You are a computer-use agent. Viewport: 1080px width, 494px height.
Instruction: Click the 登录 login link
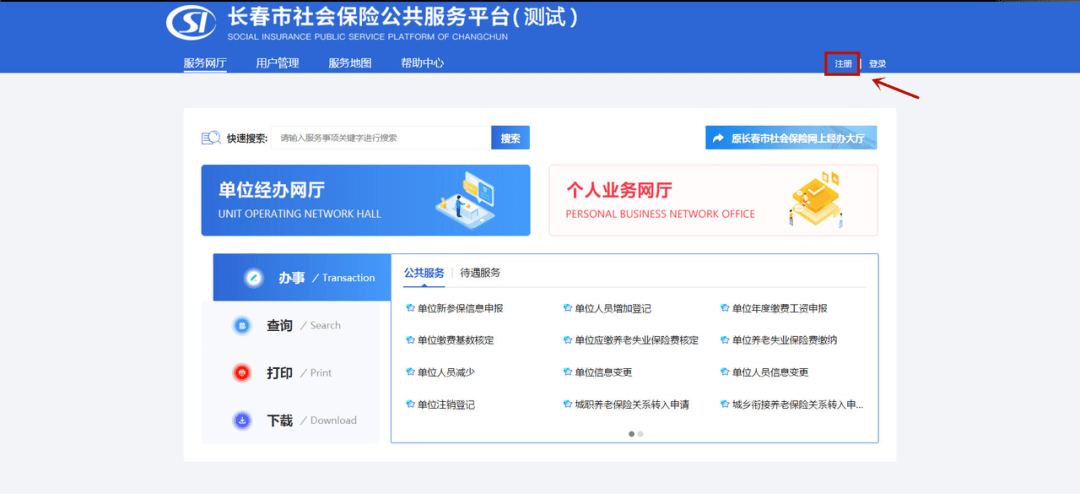(x=877, y=64)
